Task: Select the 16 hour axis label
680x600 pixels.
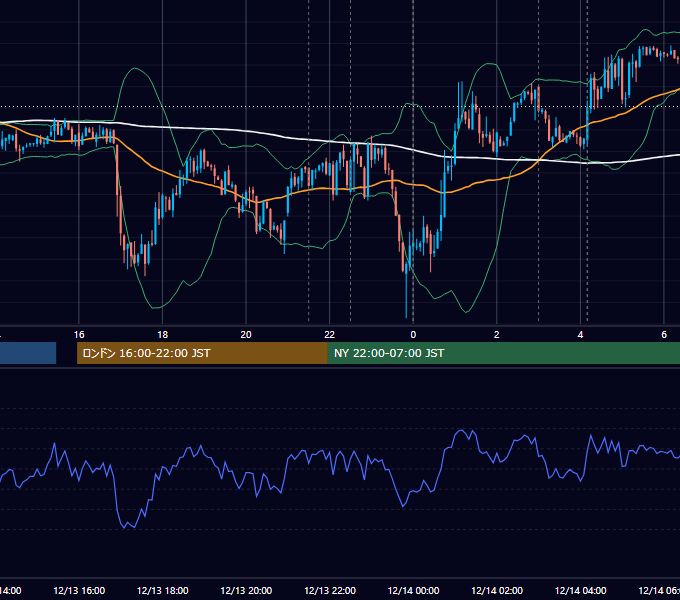Action: point(79,335)
